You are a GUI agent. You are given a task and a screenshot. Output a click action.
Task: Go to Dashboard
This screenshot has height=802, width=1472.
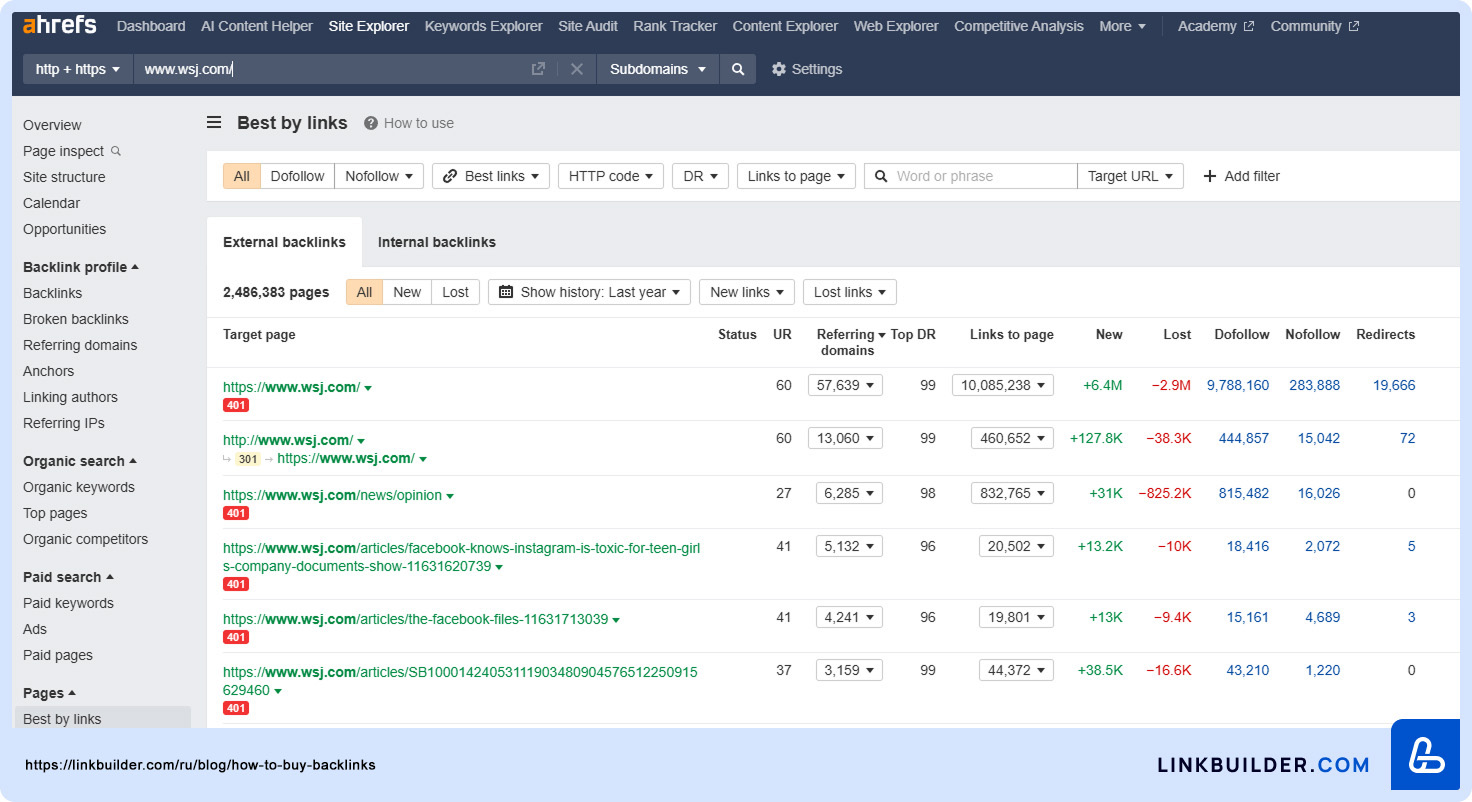click(151, 26)
